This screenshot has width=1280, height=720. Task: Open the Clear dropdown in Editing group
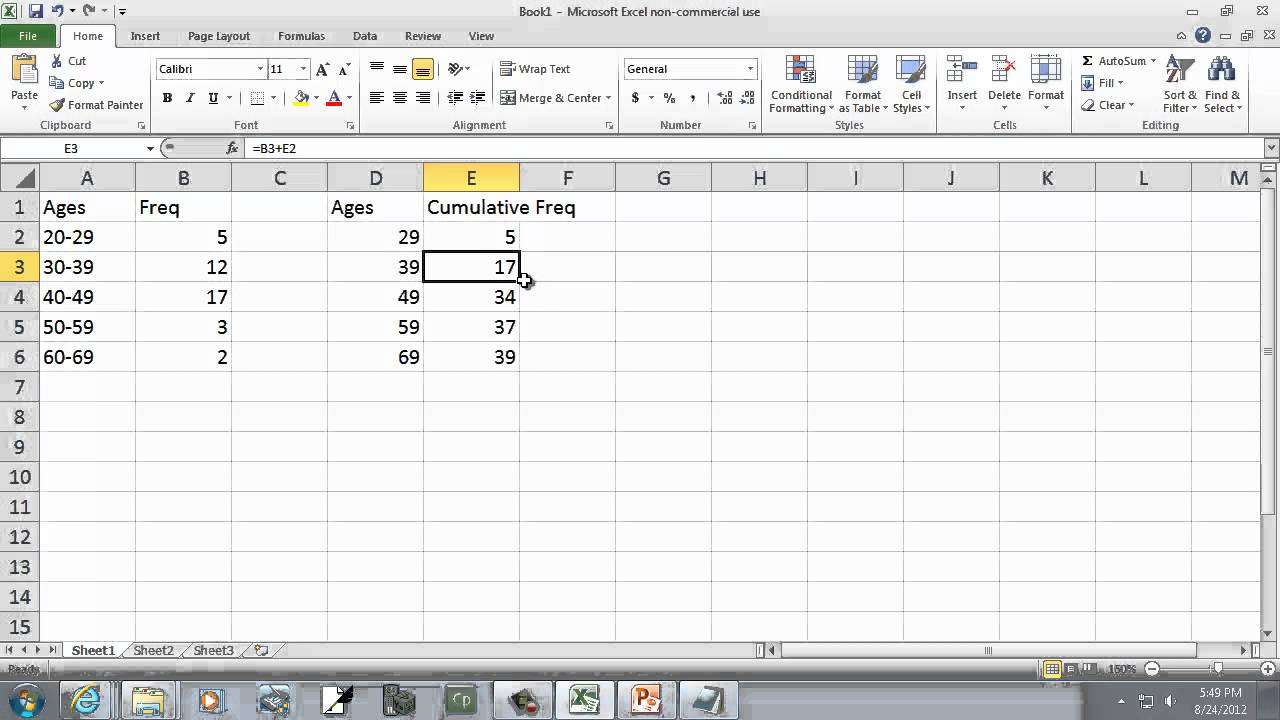1108,105
